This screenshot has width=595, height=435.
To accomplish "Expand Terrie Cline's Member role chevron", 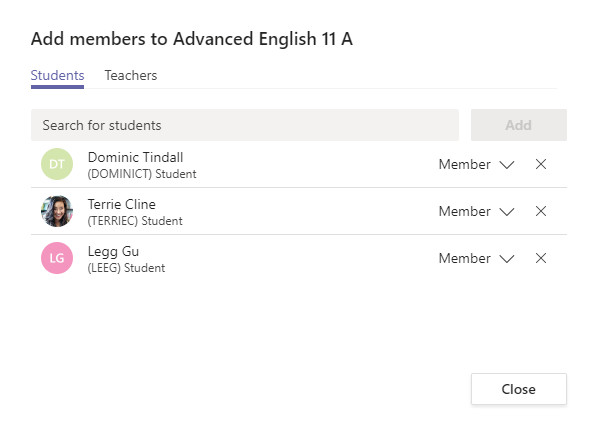I will click(x=507, y=212).
